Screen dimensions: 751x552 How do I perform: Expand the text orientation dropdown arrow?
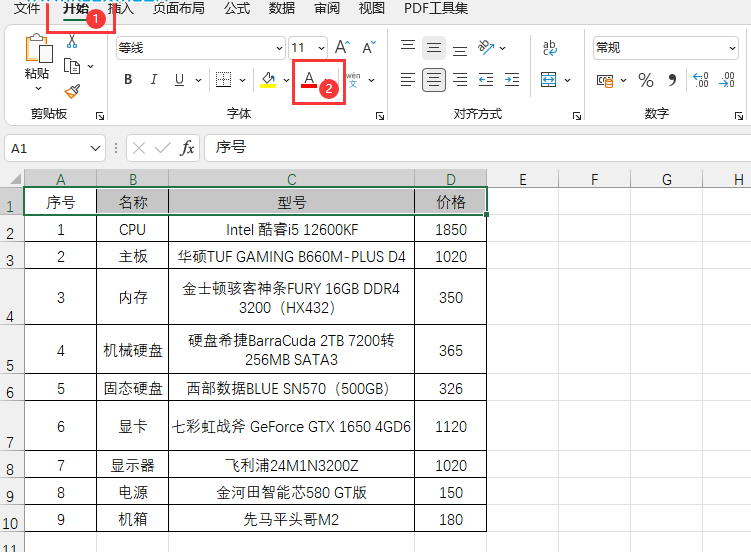click(x=502, y=48)
